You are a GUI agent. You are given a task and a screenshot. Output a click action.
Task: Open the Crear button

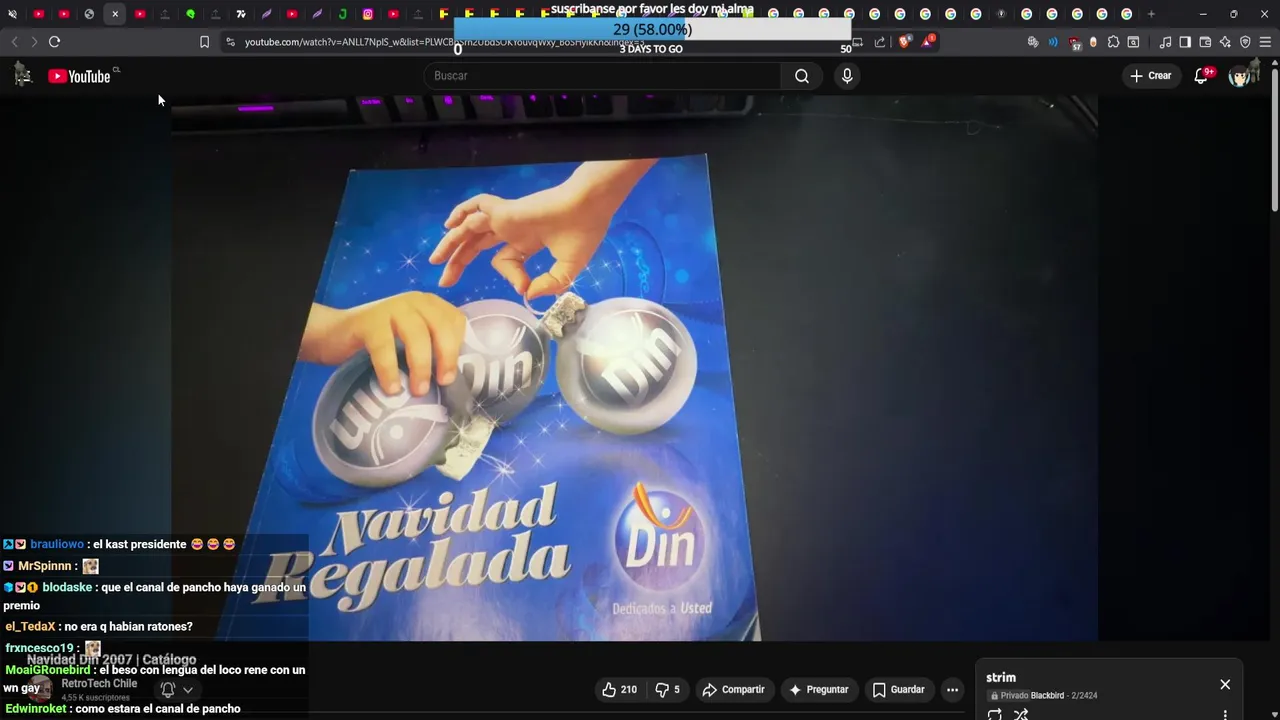click(x=1150, y=76)
